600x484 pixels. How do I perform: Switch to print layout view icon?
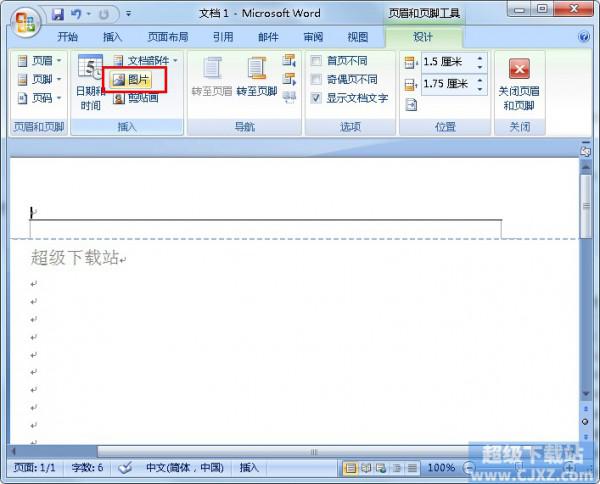tap(350, 468)
